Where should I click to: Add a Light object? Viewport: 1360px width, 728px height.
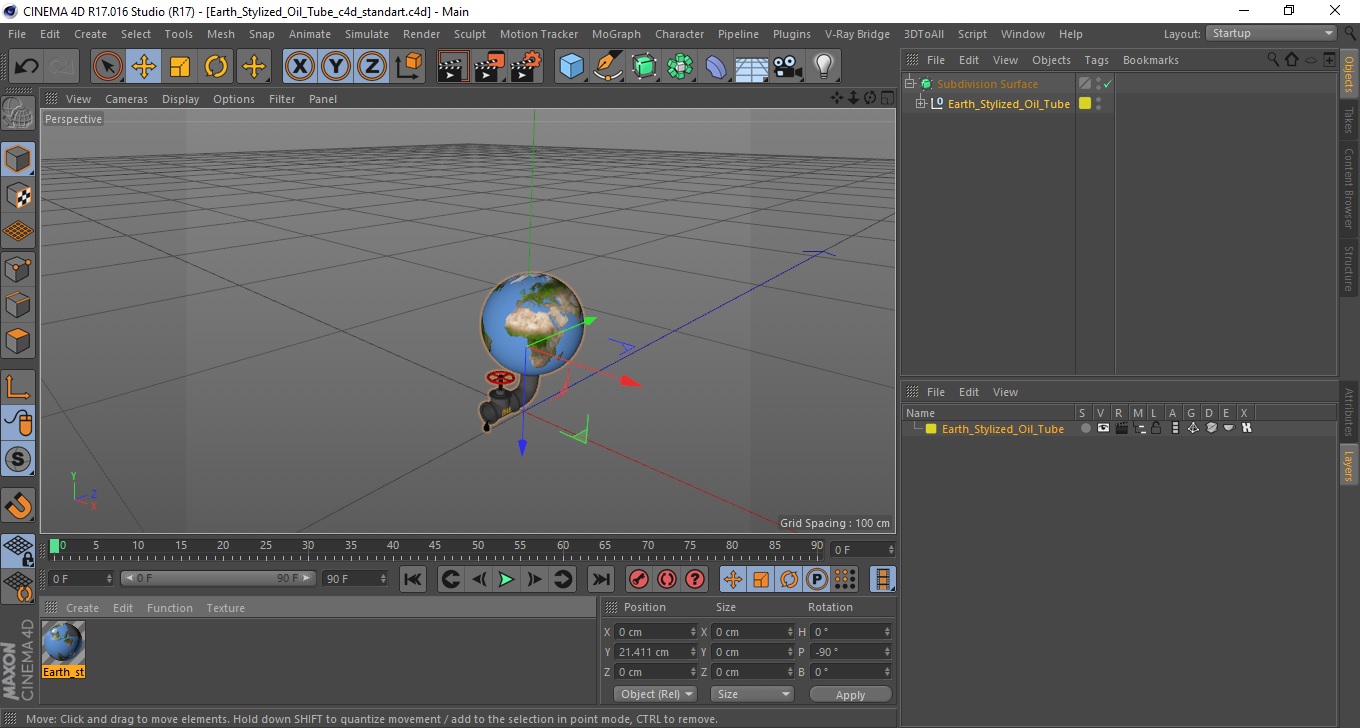click(824, 67)
